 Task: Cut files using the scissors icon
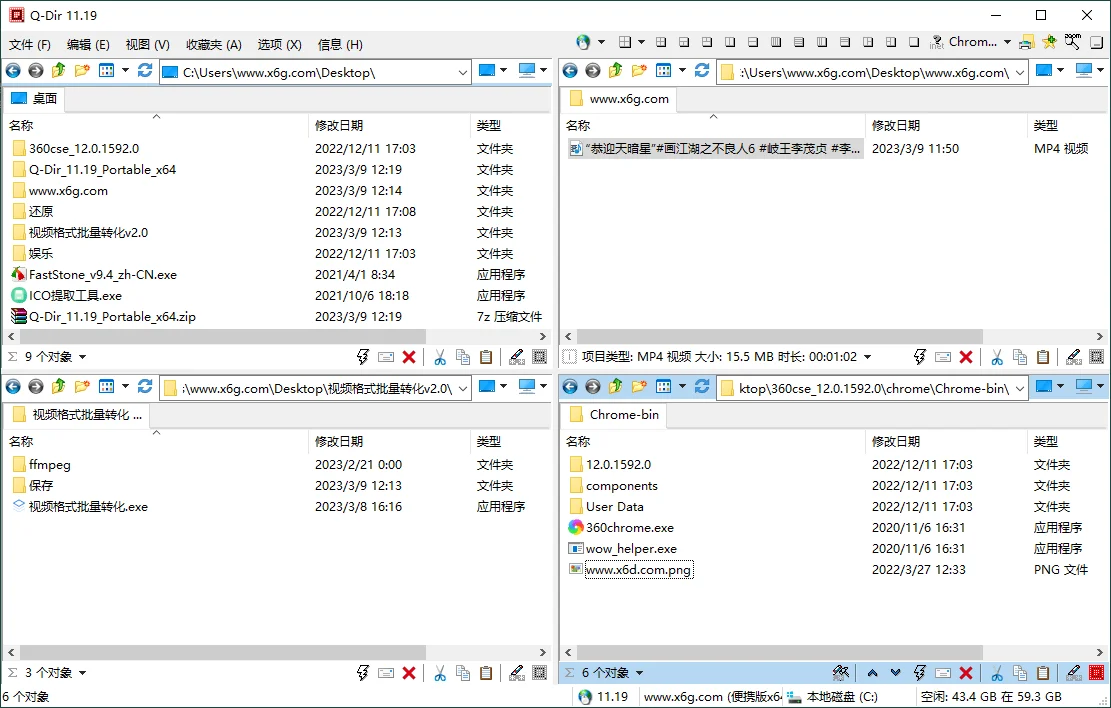(x=440, y=356)
